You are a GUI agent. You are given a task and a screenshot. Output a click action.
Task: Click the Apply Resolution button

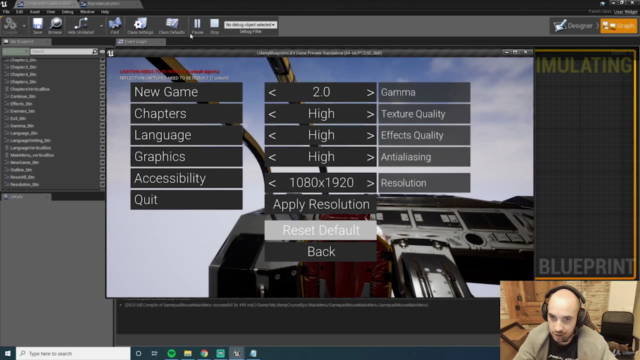[x=320, y=204]
